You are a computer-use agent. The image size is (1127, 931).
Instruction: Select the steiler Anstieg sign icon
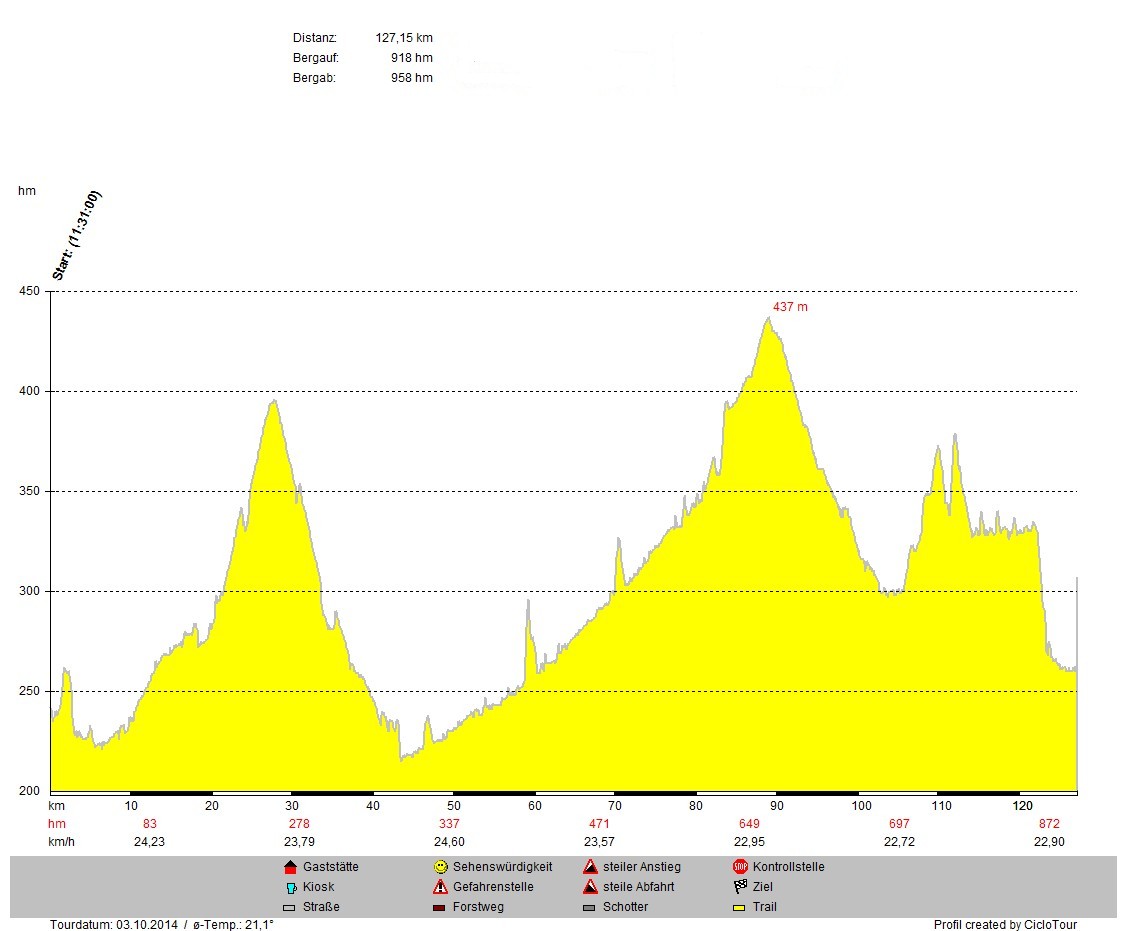590,867
